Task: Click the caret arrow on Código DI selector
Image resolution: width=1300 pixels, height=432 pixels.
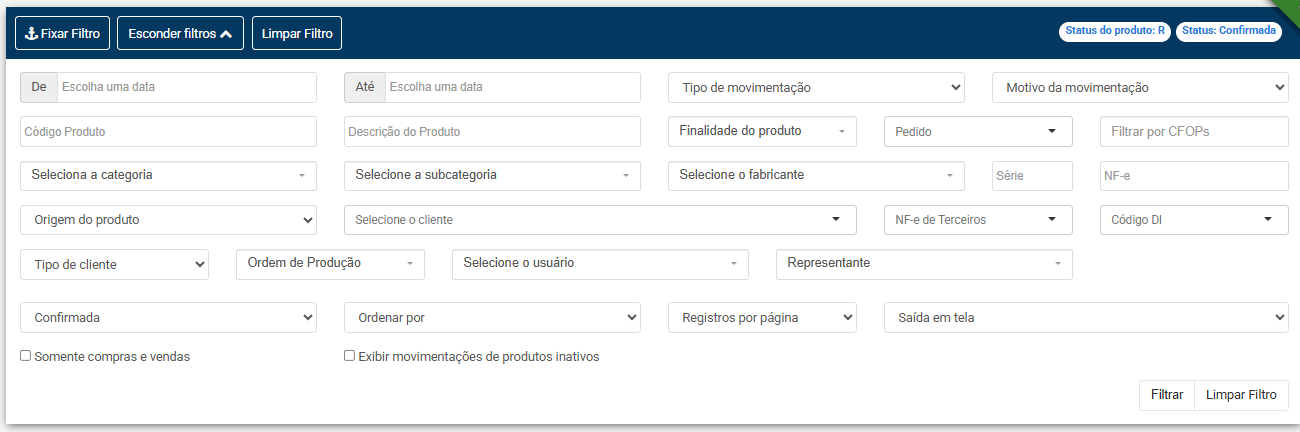Action: pos(1268,219)
